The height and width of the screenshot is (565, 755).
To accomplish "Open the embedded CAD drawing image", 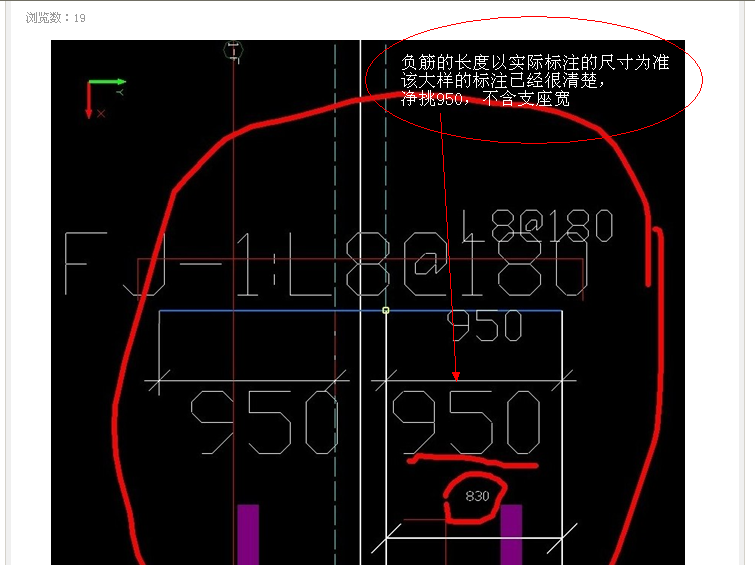I will pyautogui.click(x=368, y=302).
